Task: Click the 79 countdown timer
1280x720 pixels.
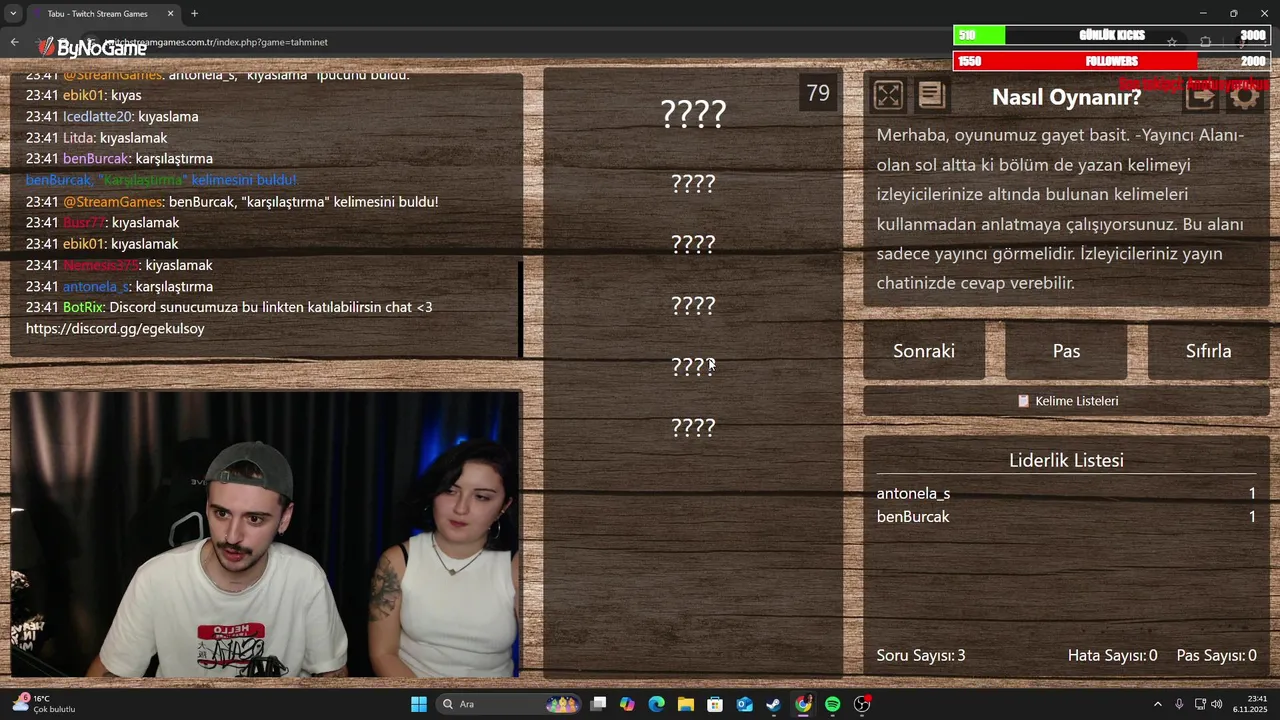Action: (x=818, y=93)
